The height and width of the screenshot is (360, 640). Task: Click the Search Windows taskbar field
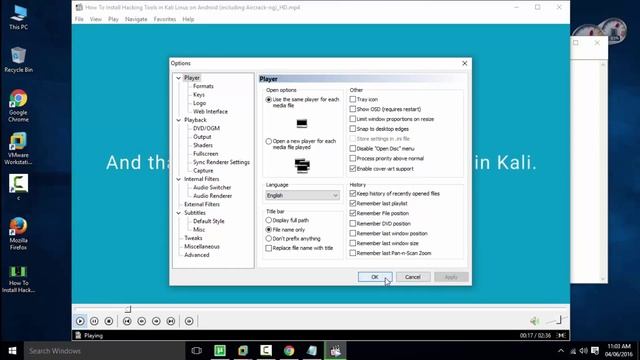pos(104,351)
